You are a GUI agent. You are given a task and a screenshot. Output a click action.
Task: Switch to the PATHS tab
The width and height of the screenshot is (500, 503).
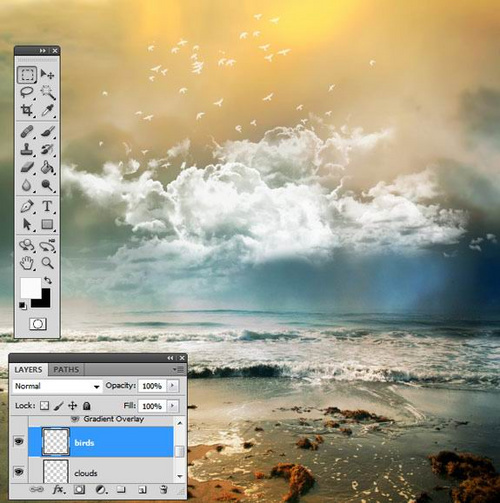click(x=66, y=369)
